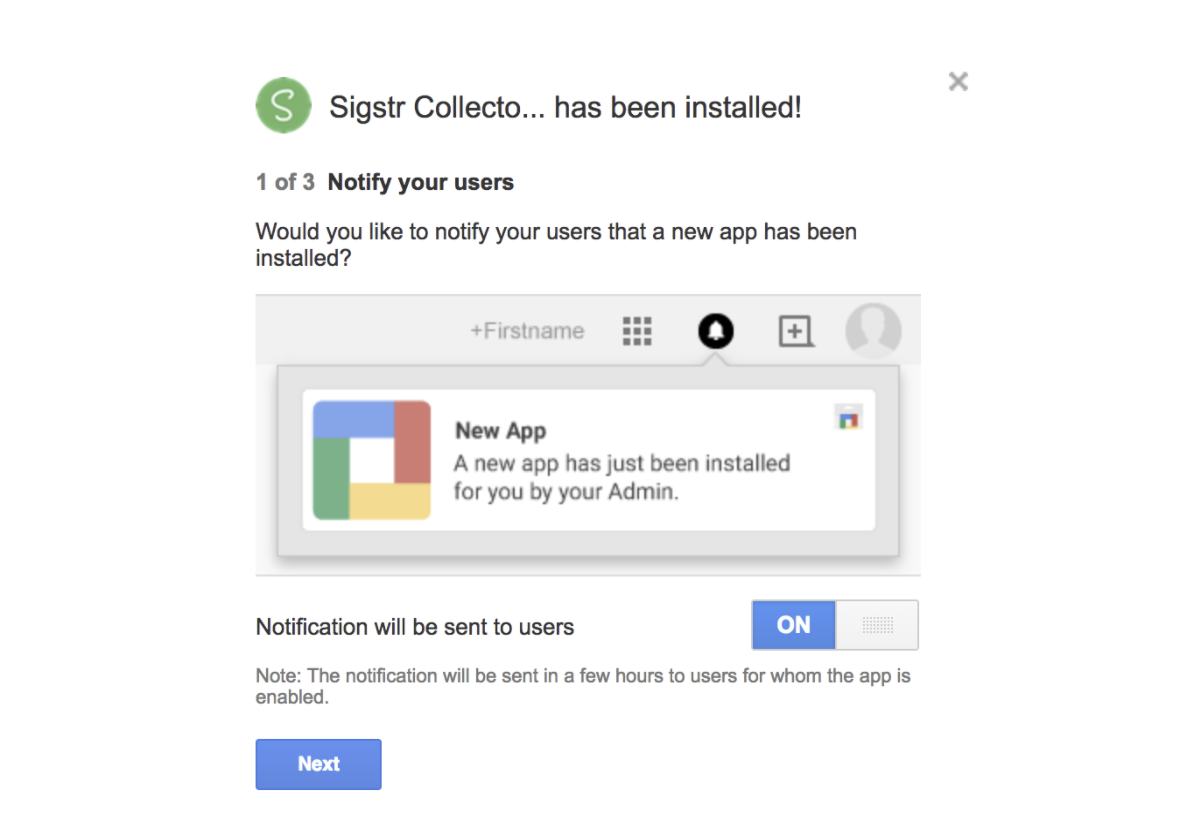Close the installation dialog with the X
The height and width of the screenshot is (832, 1196).
point(958,82)
